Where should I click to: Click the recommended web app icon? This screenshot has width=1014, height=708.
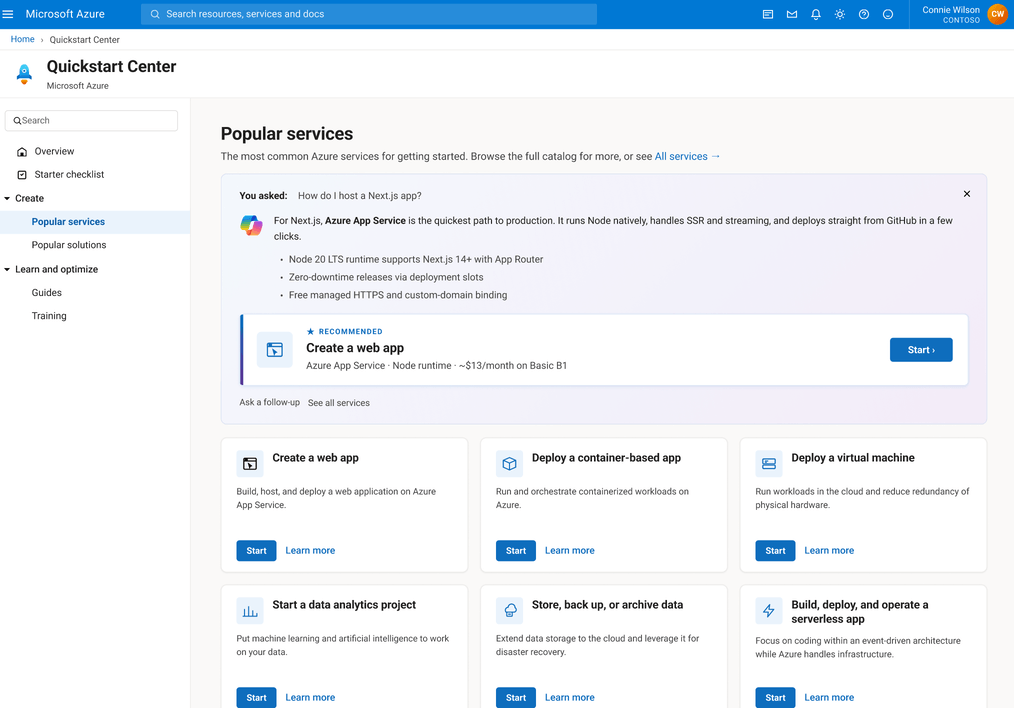click(274, 350)
